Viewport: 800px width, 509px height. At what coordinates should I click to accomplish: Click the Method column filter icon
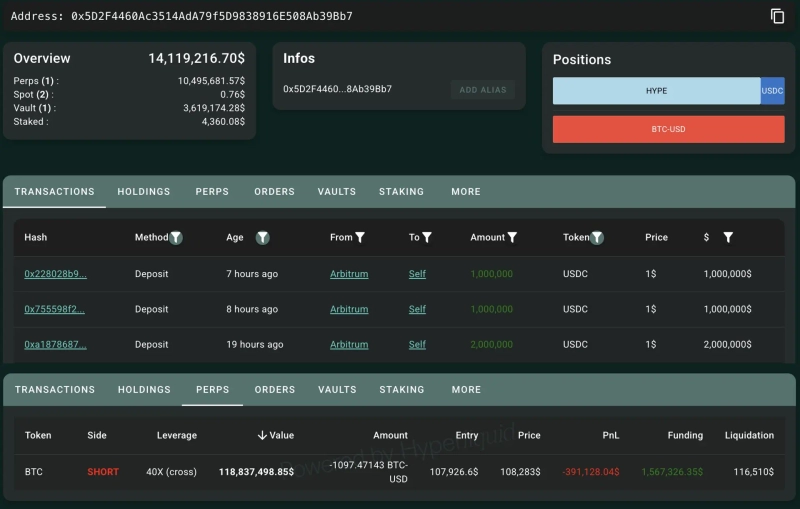click(x=176, y=238)
